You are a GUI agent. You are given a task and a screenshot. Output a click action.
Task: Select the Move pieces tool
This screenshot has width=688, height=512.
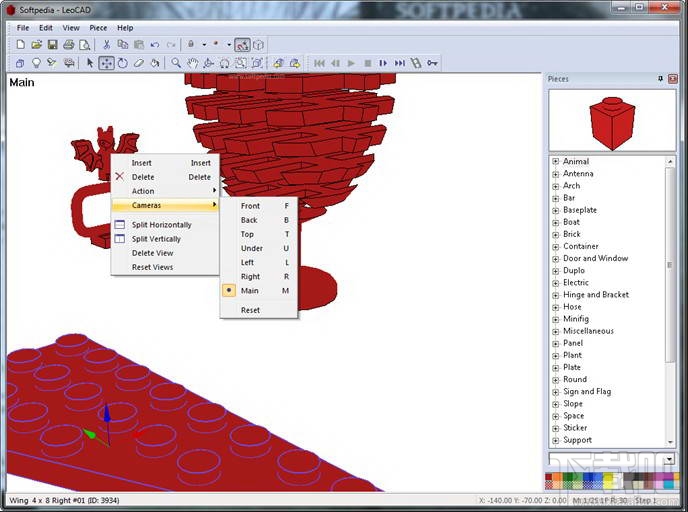(x=106, y=63)
